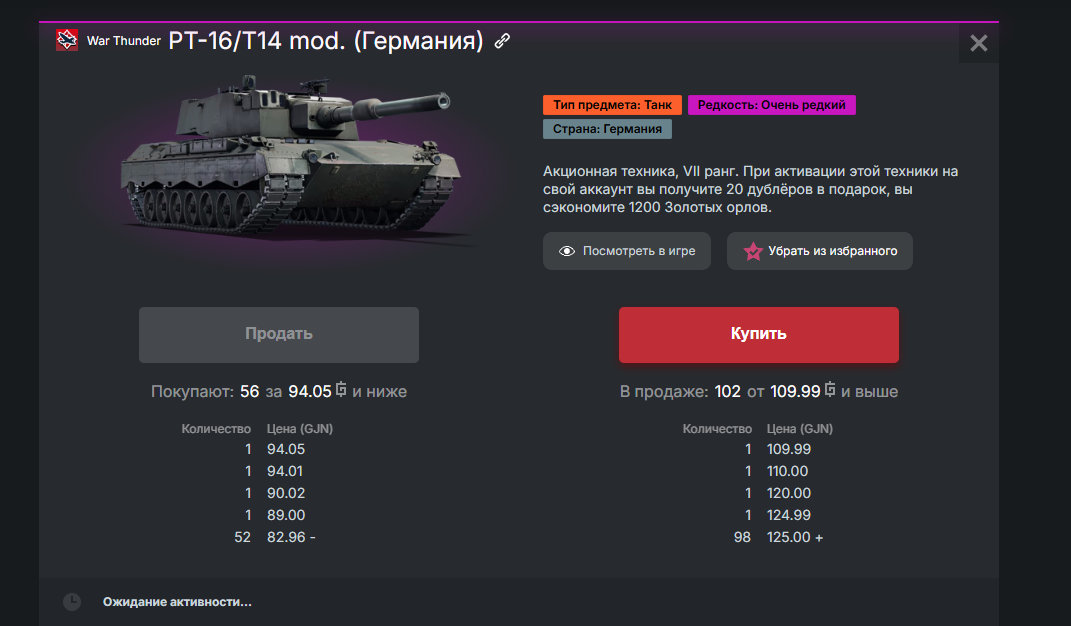Click the clock icon beside activity status
Viewport: 1071px width, 626px height.
point(72,601)
